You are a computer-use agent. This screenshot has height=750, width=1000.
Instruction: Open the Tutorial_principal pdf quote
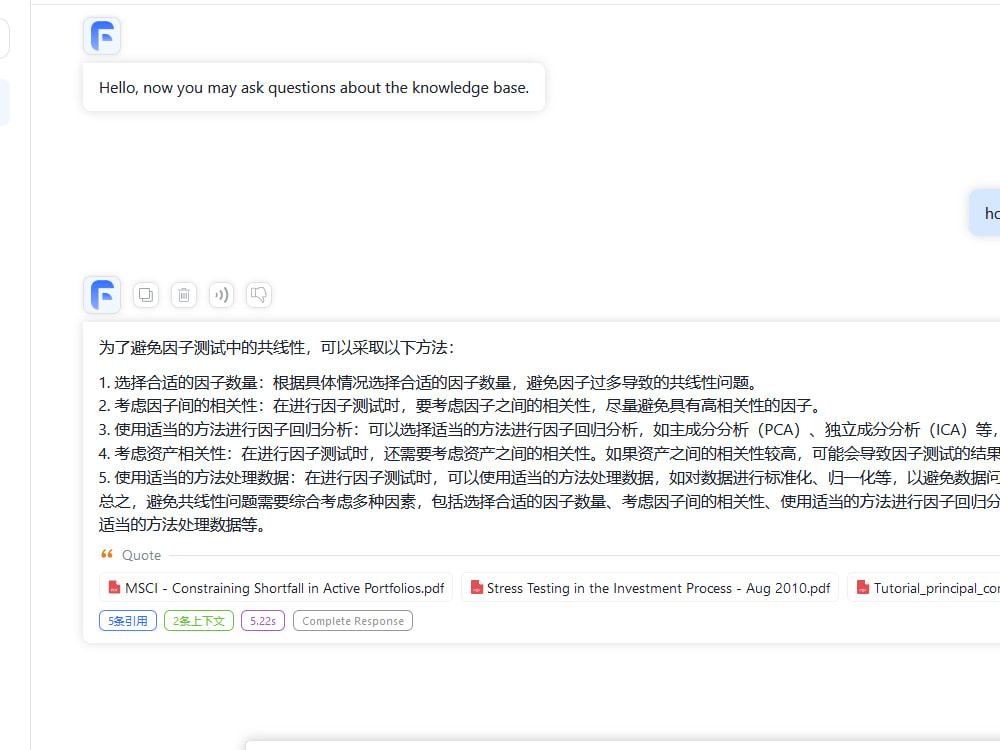tap(925, 588)
